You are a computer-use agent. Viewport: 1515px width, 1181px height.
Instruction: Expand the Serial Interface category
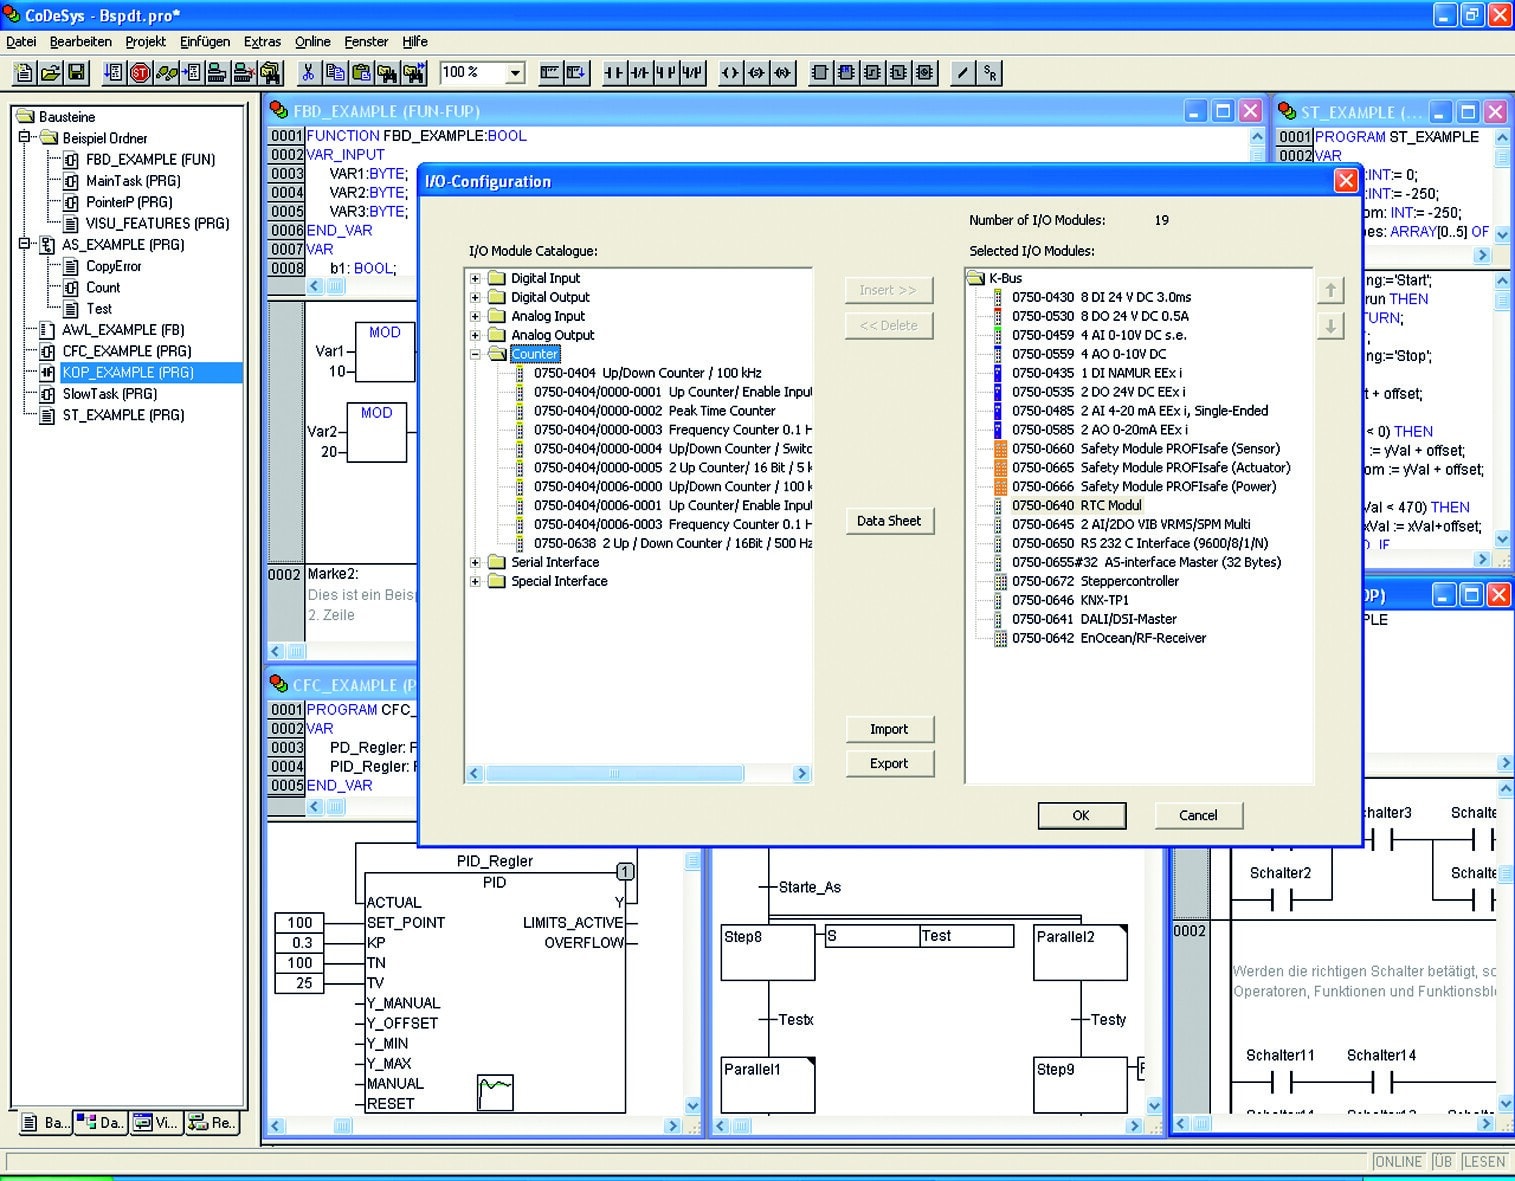475,562
